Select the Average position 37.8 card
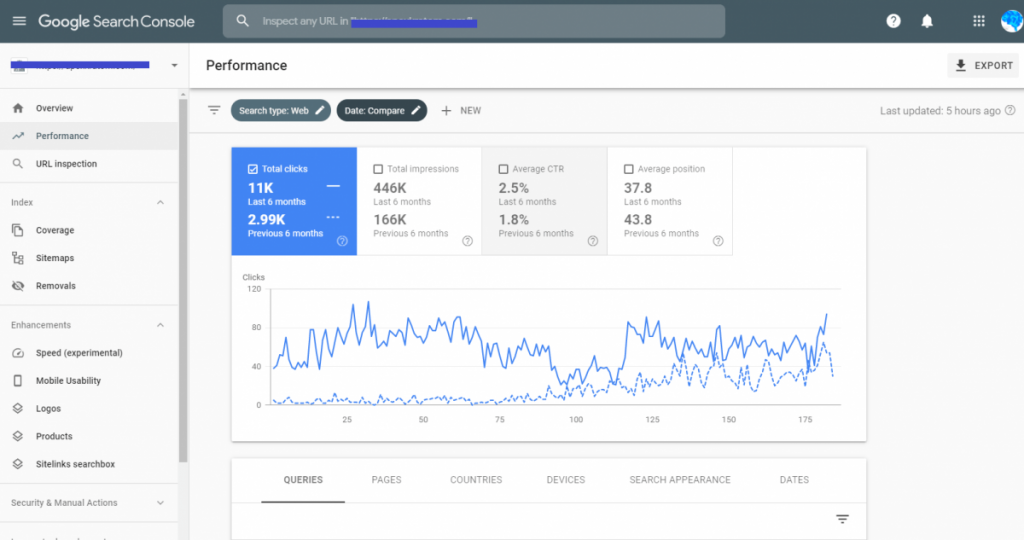This screenshot has height=540, width=1024. pos(670,201)
